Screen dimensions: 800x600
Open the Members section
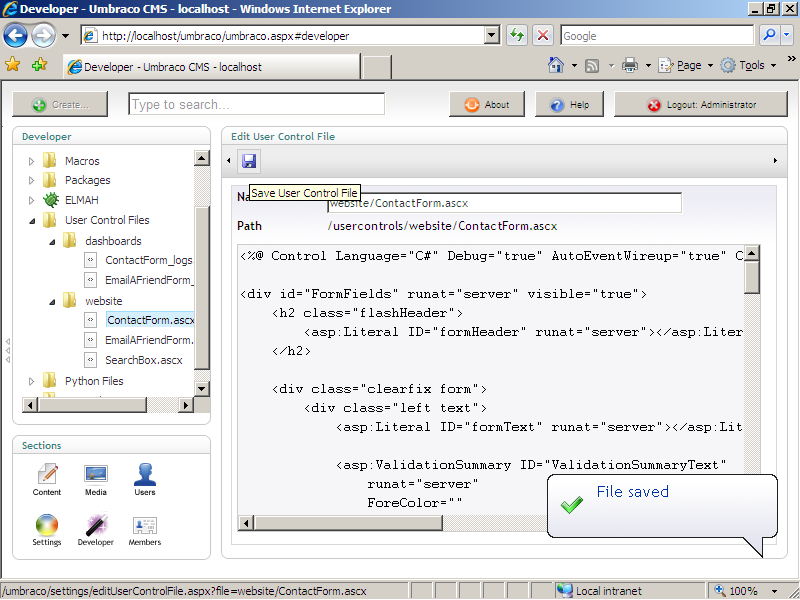coord(145,530)
